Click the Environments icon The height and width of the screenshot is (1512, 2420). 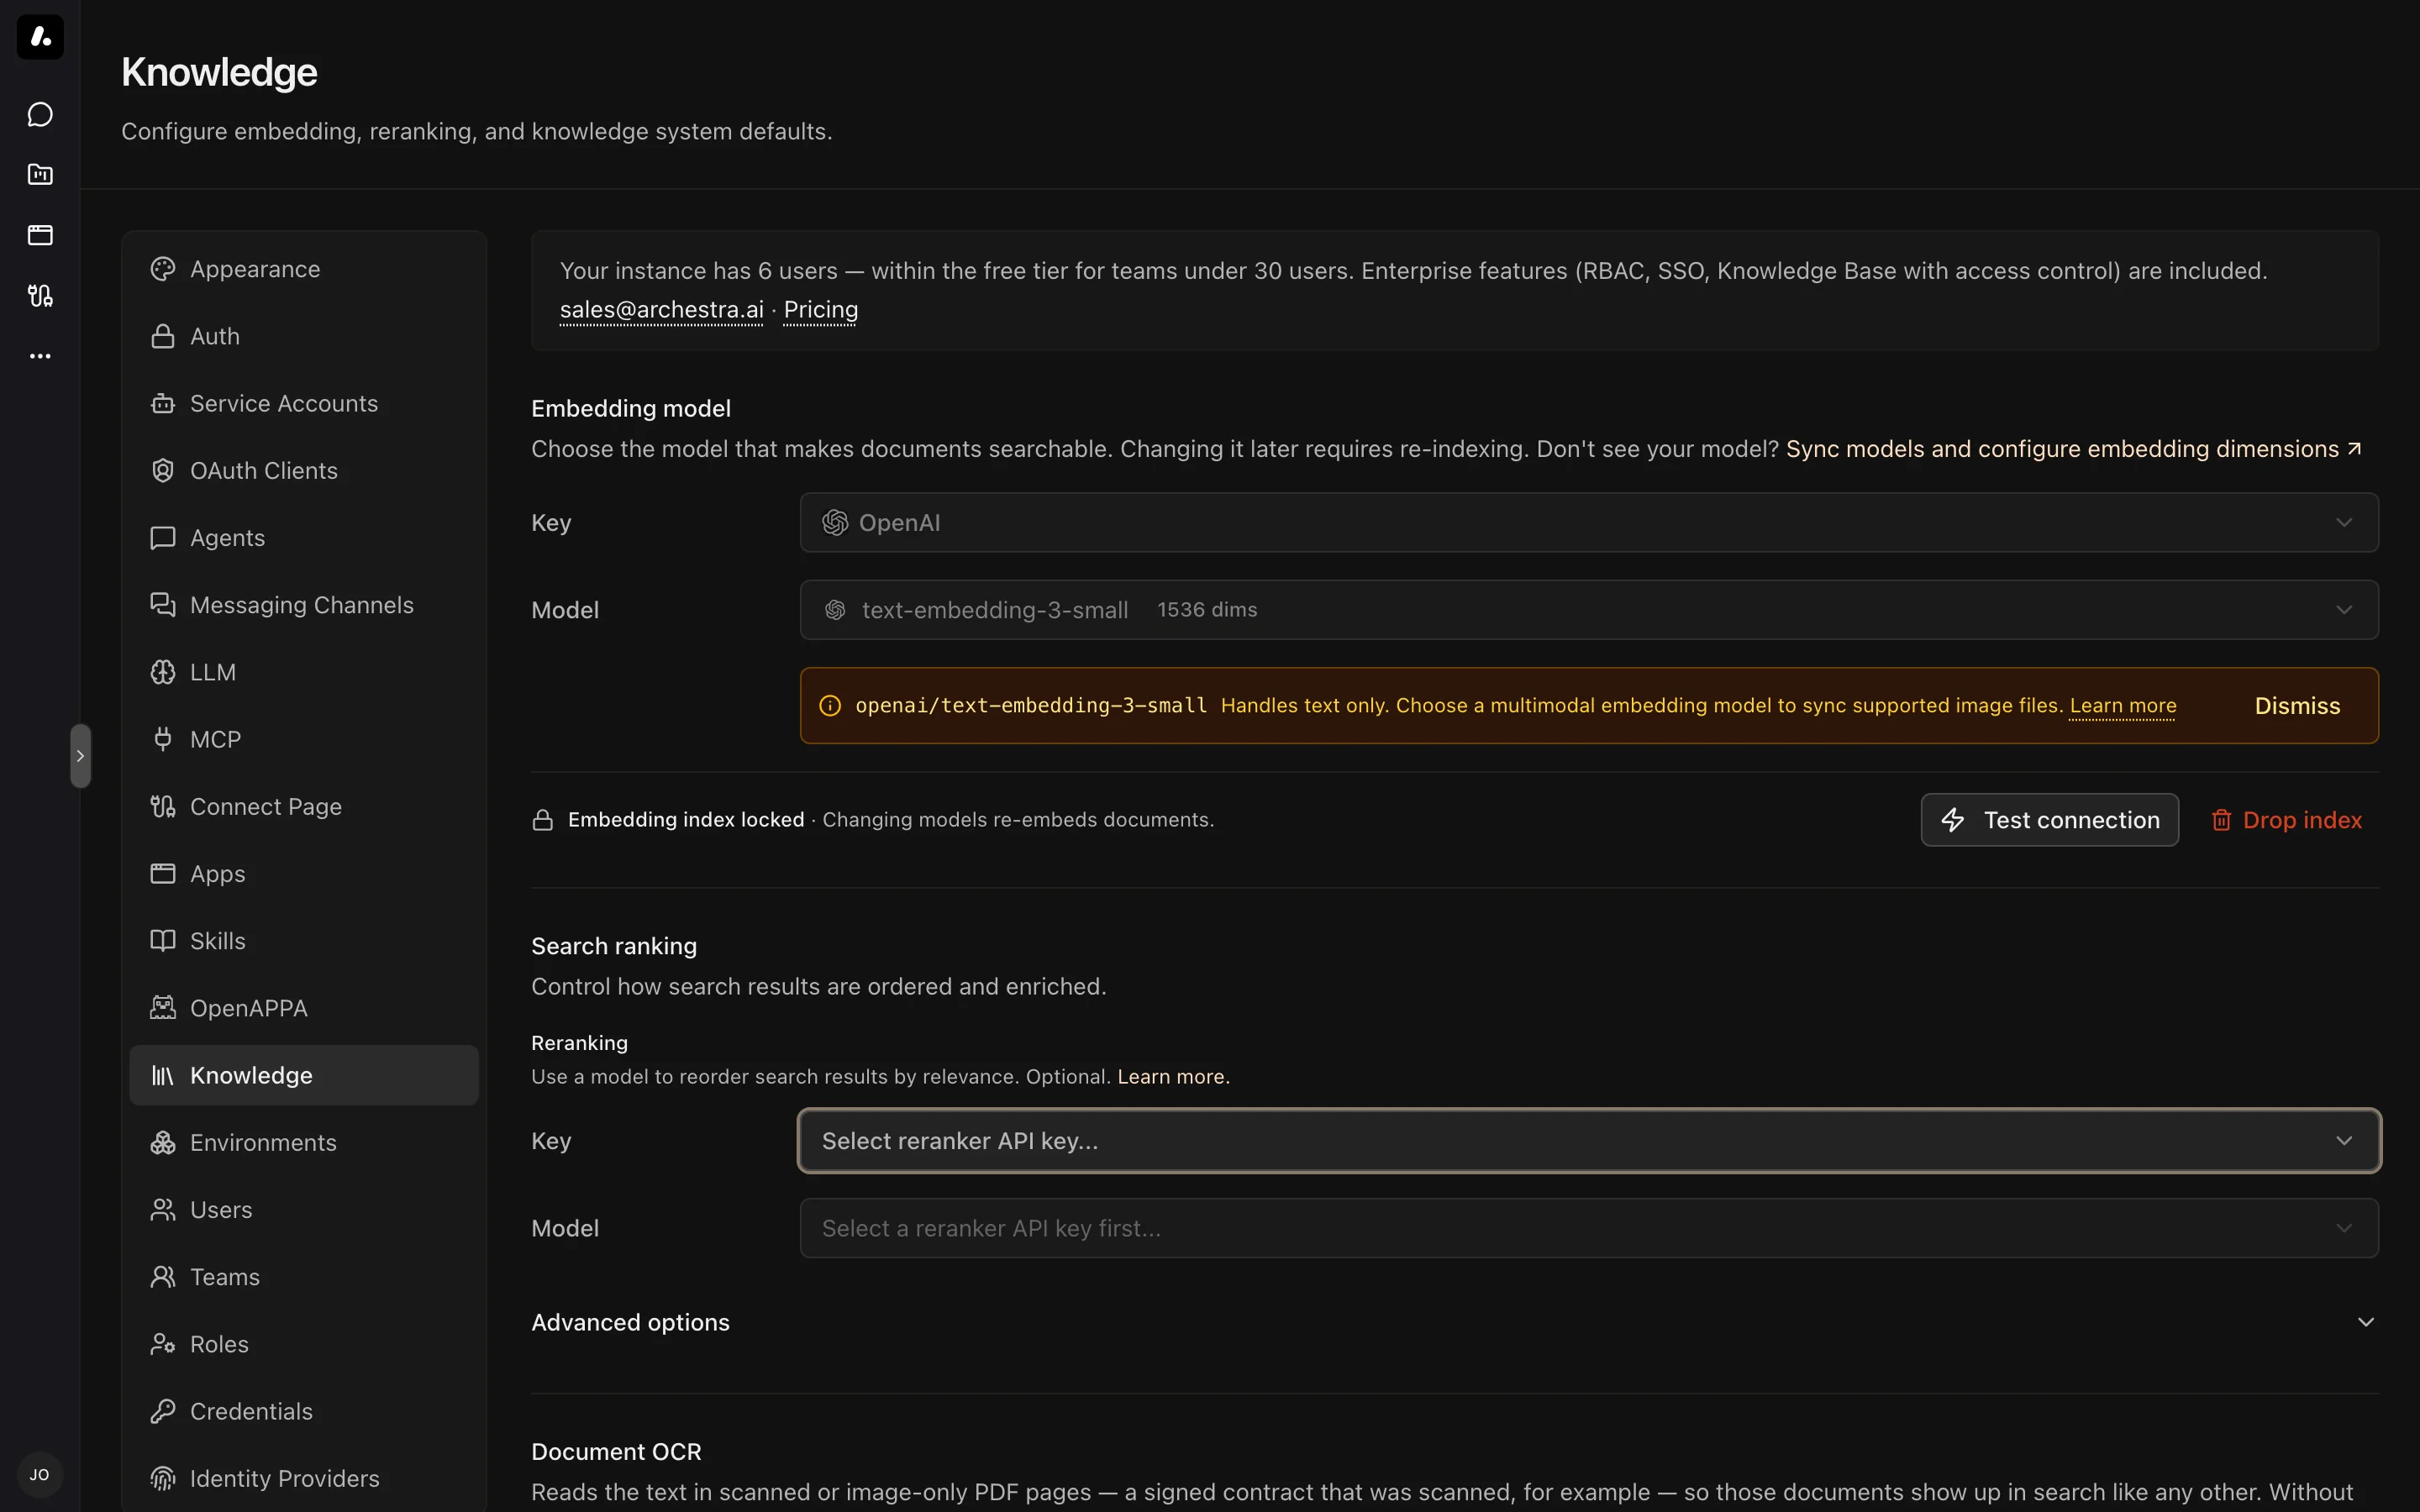click(163, 1142)
